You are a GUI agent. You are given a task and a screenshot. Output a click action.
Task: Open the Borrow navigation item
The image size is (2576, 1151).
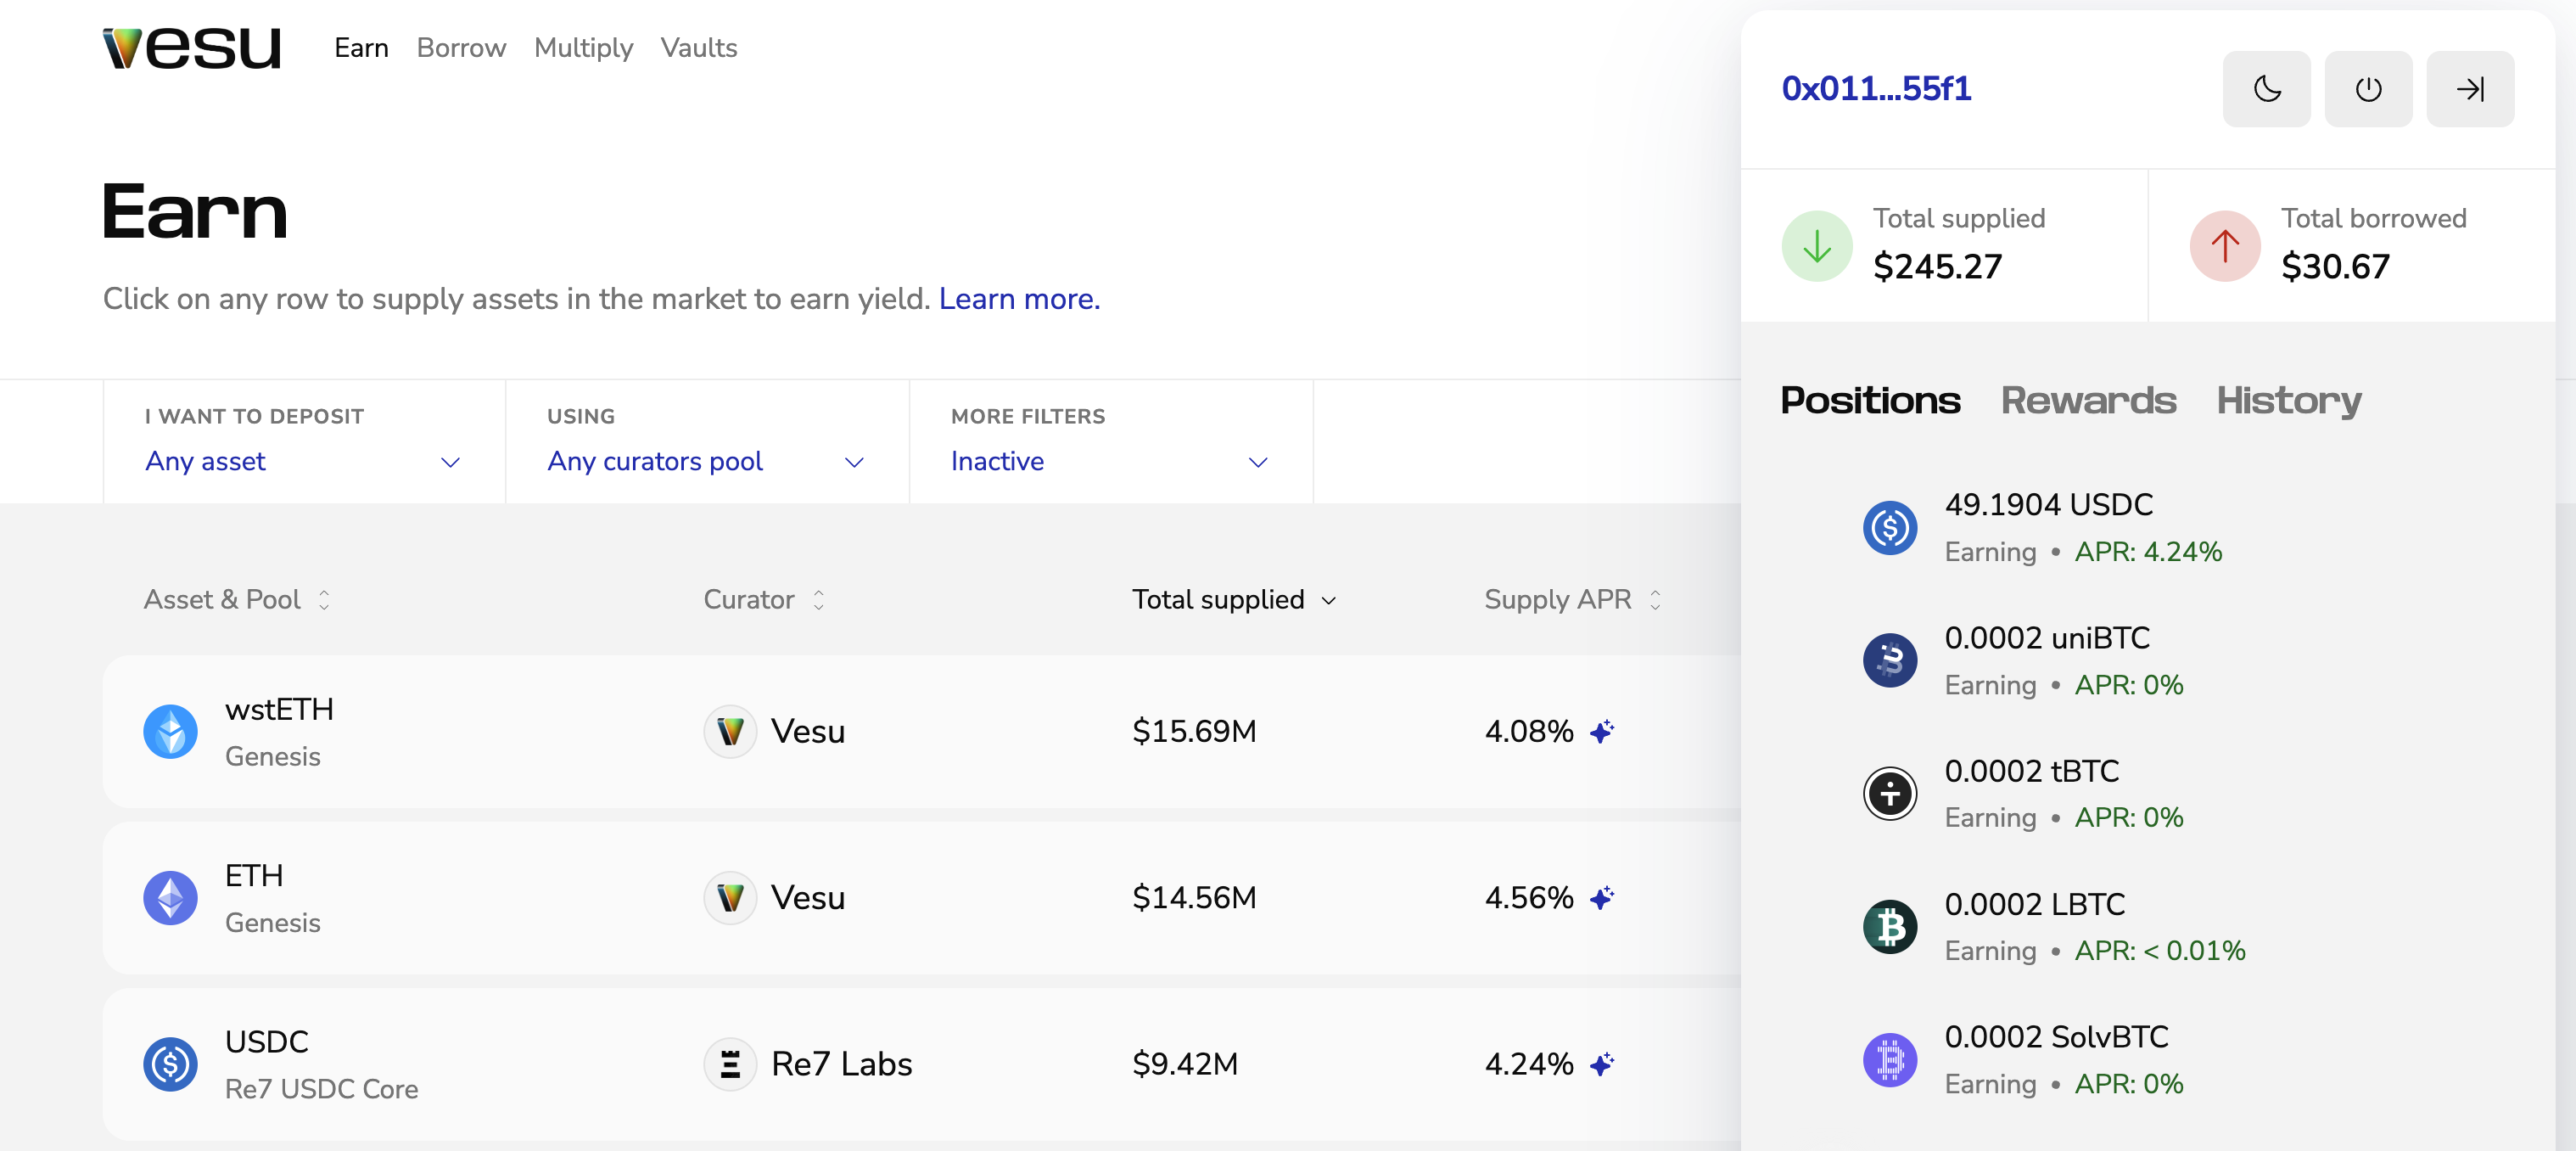[461, 48]
